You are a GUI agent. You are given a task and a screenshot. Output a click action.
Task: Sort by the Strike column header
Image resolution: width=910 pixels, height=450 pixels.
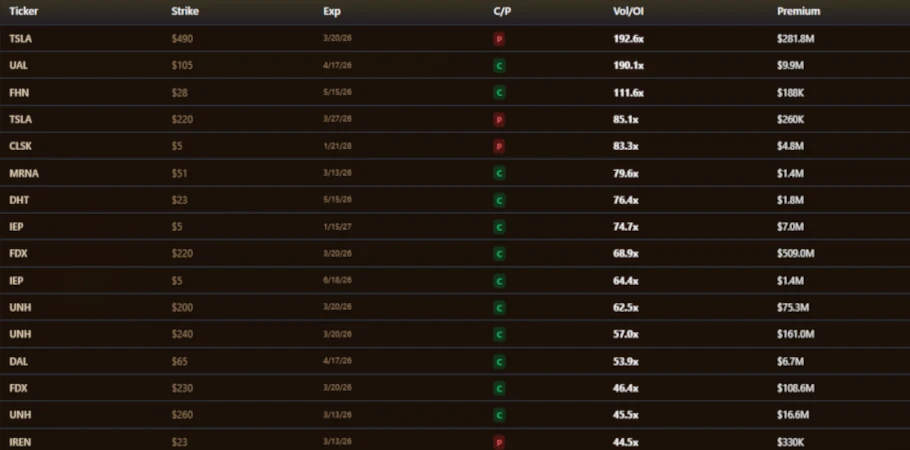pos(185,11)
